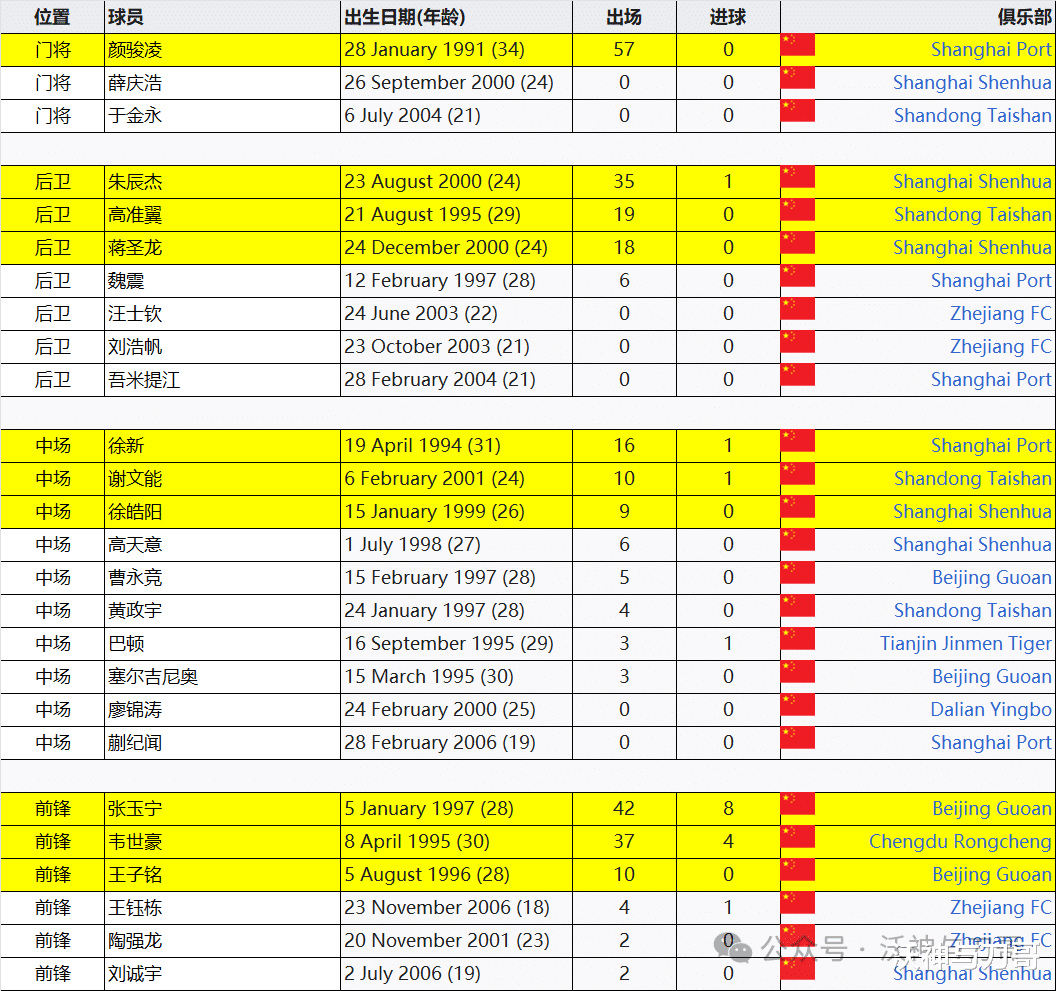This screenshot has height=991, width=1056.
Task: Click the 进球 column header
Action: click(x=728, y=17)
